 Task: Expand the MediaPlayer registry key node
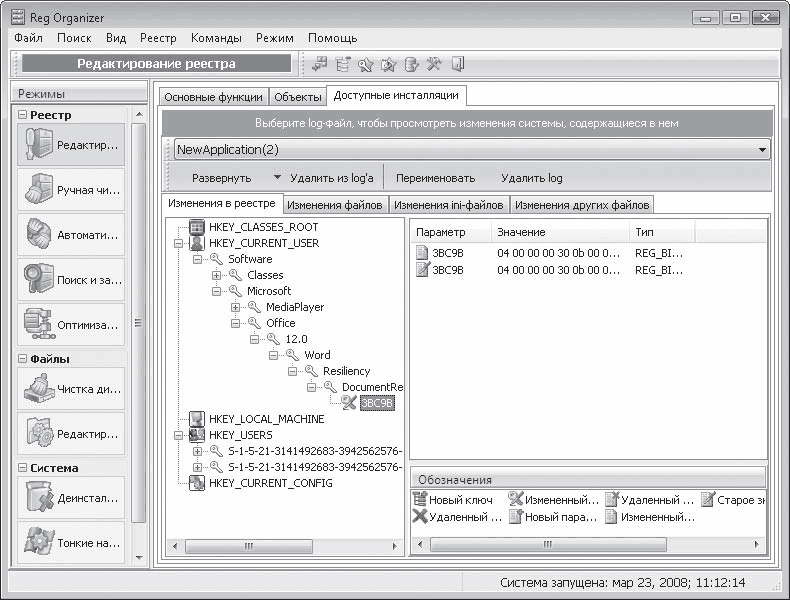click(236, 307)
